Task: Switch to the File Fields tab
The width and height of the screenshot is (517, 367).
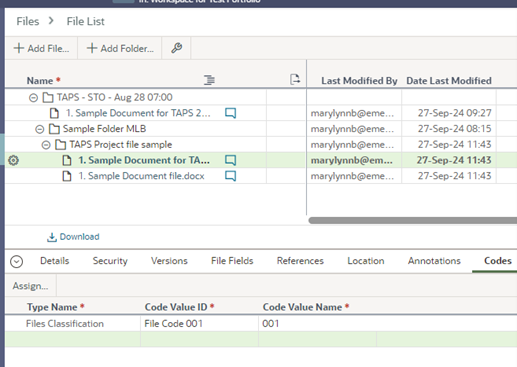Action: point(232,261)
